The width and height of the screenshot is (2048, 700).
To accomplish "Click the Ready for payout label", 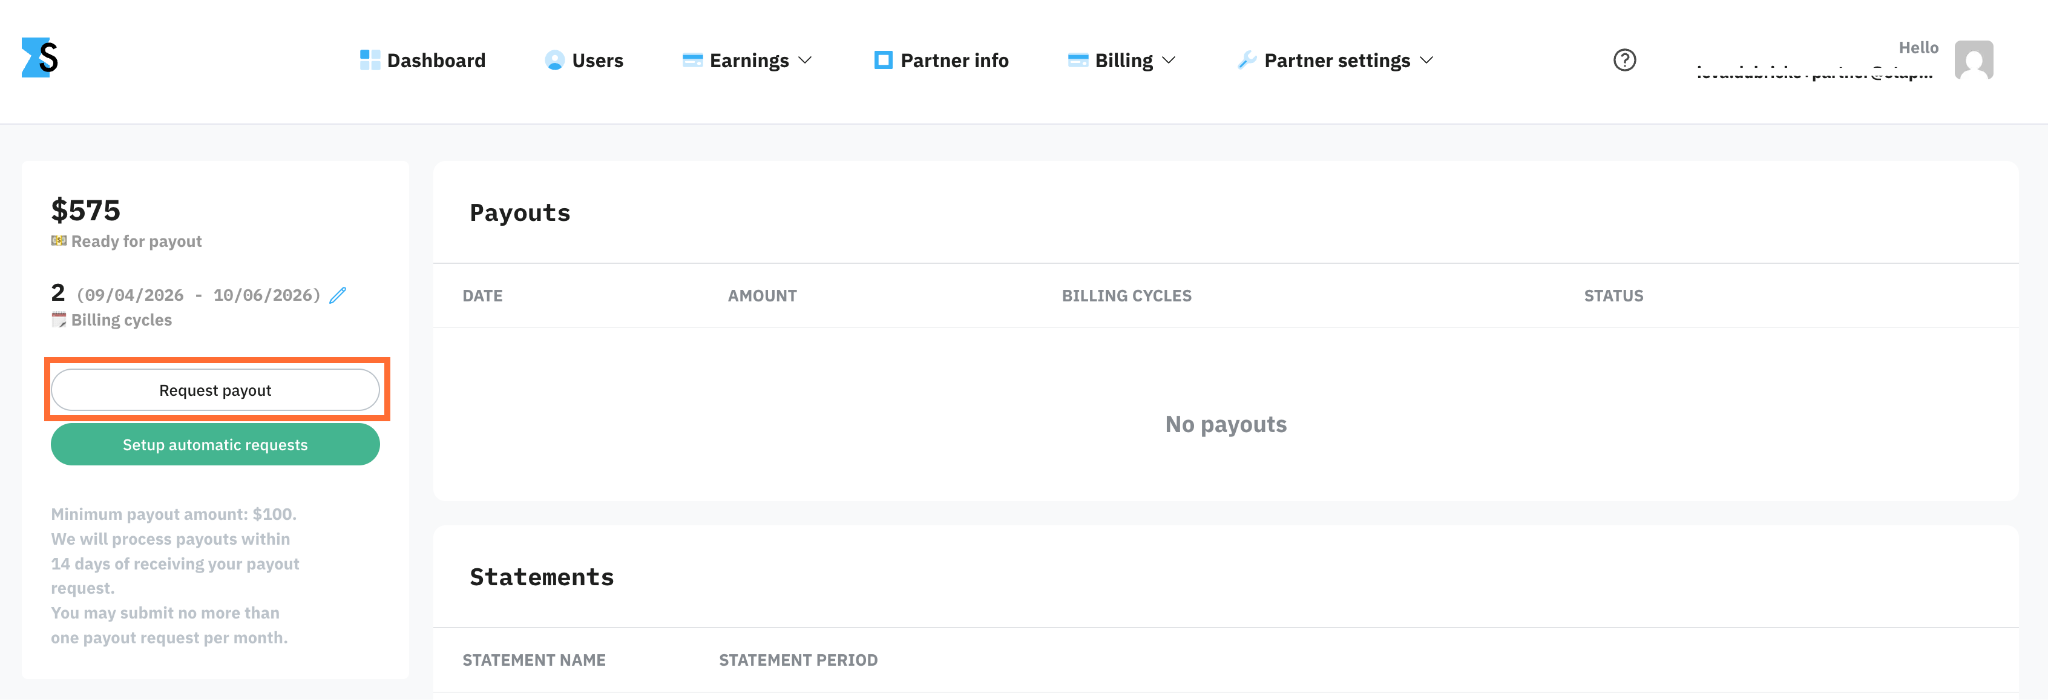I will [136, 241].
